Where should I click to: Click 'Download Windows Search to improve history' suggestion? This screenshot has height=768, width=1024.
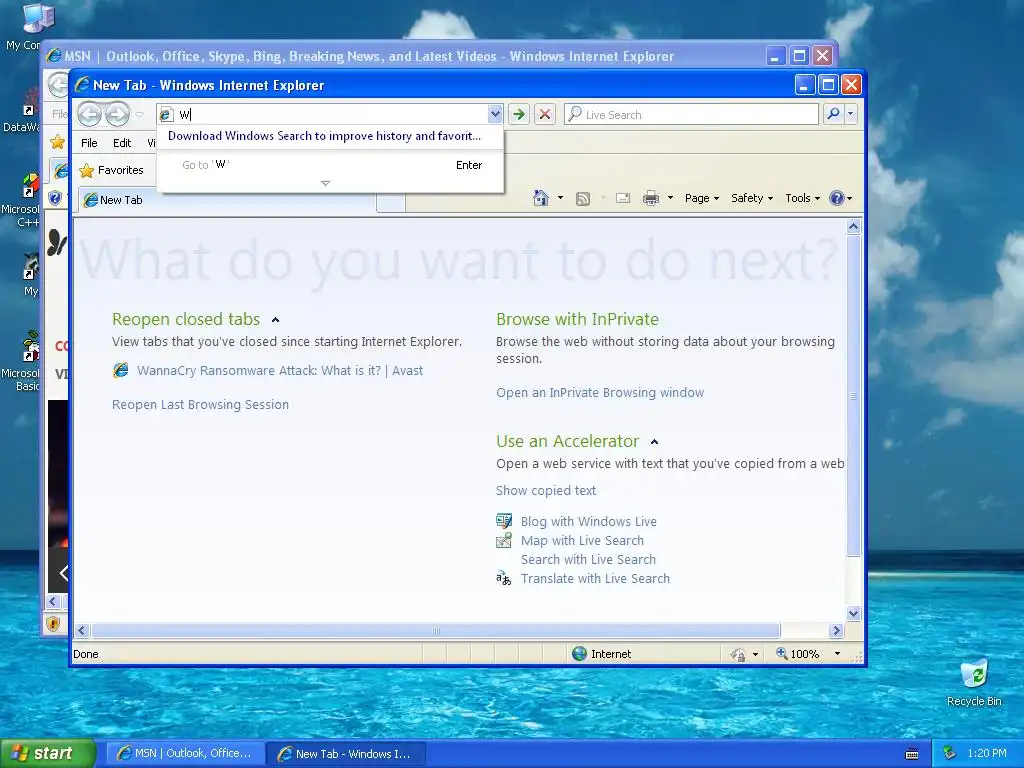pos(325,136)
